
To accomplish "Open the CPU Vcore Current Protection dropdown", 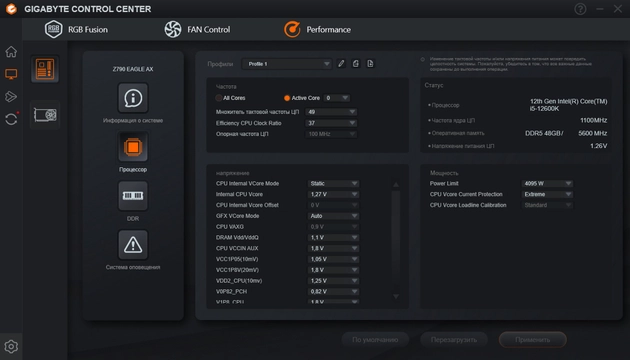I will [x=547, y=194].
